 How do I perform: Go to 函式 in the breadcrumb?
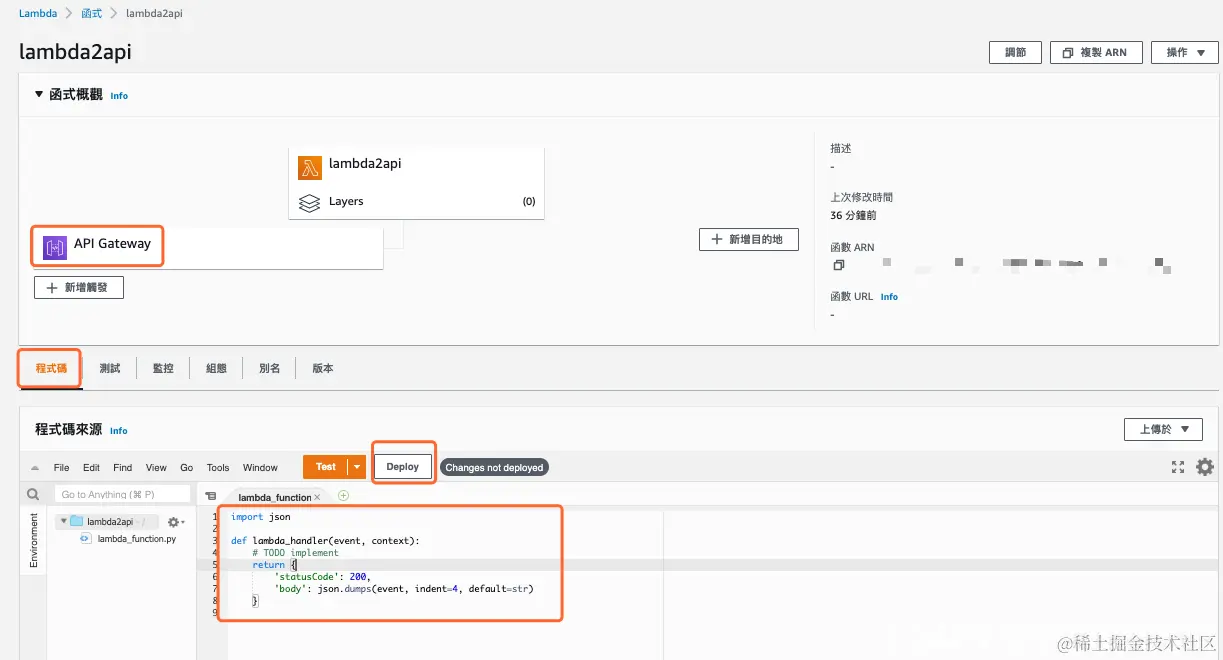pos(92,13)
